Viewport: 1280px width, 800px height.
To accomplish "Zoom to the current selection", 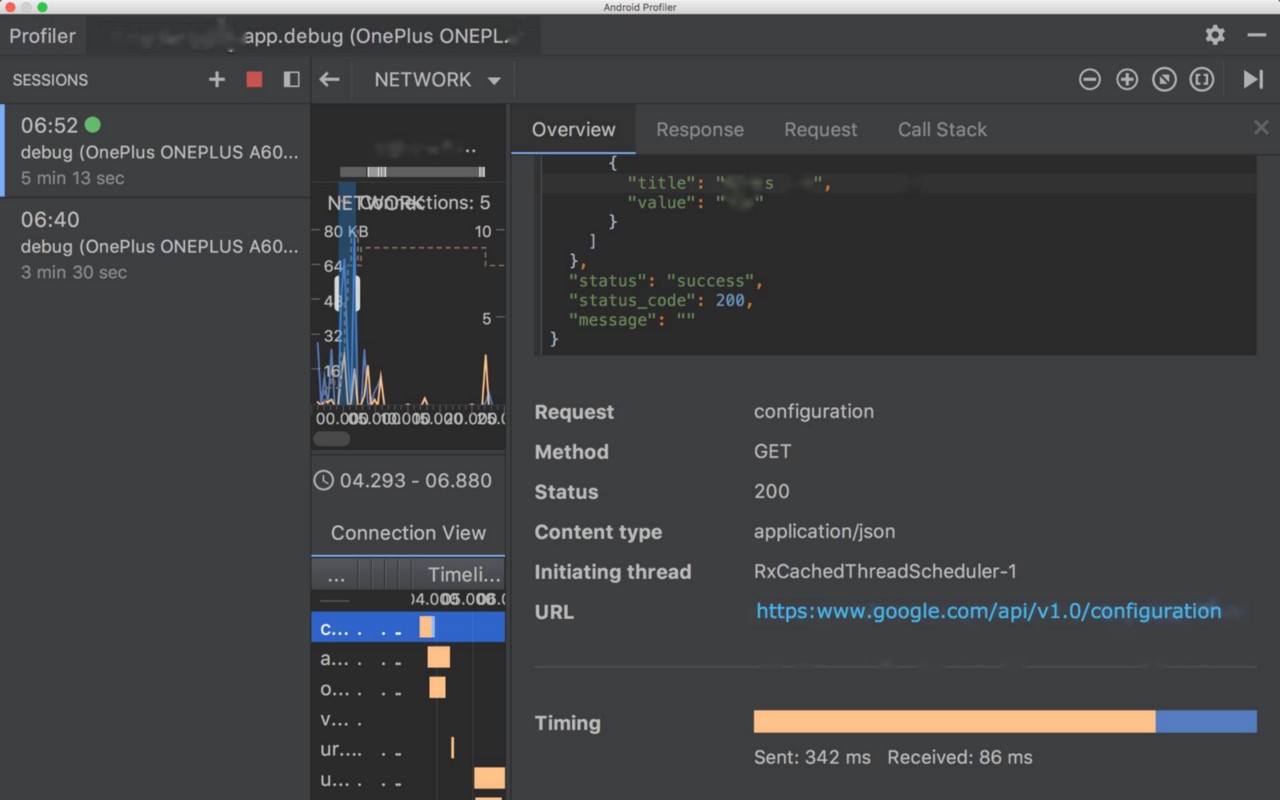I will tap(1202, 79).
